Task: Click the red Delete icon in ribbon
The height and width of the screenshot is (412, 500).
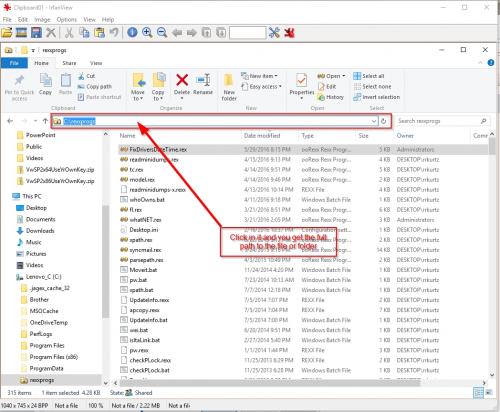Action: click(x=182, y=80)
